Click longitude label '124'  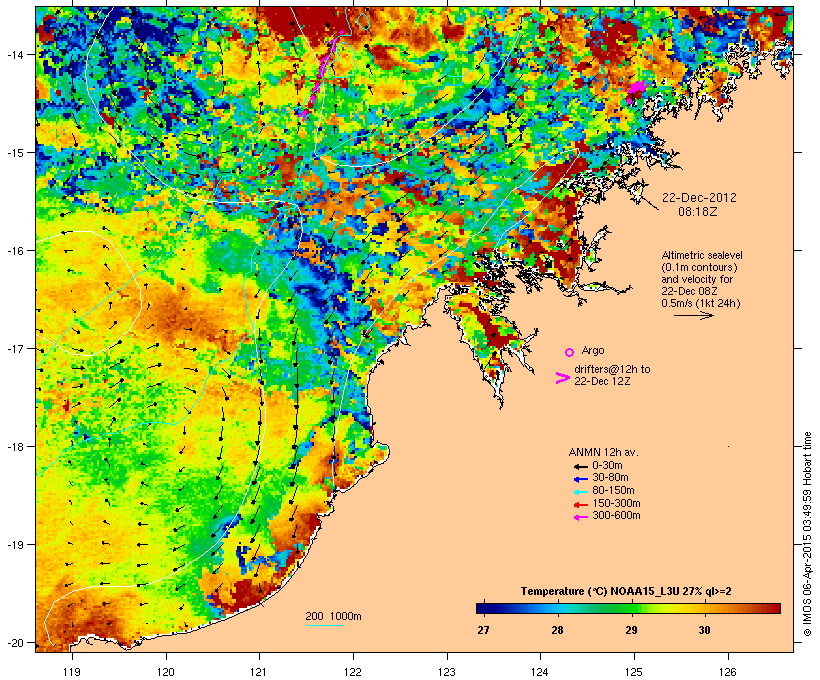pos(540,672)
